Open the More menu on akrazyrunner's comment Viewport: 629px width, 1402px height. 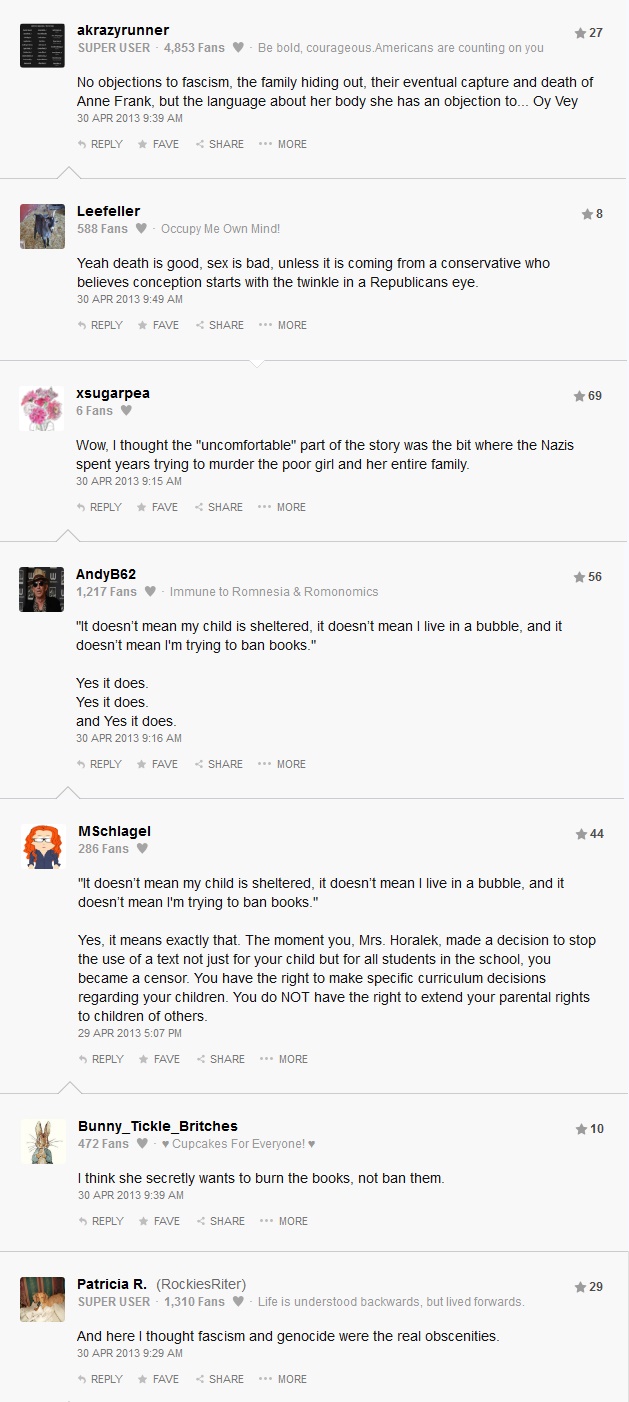(283, 144)
